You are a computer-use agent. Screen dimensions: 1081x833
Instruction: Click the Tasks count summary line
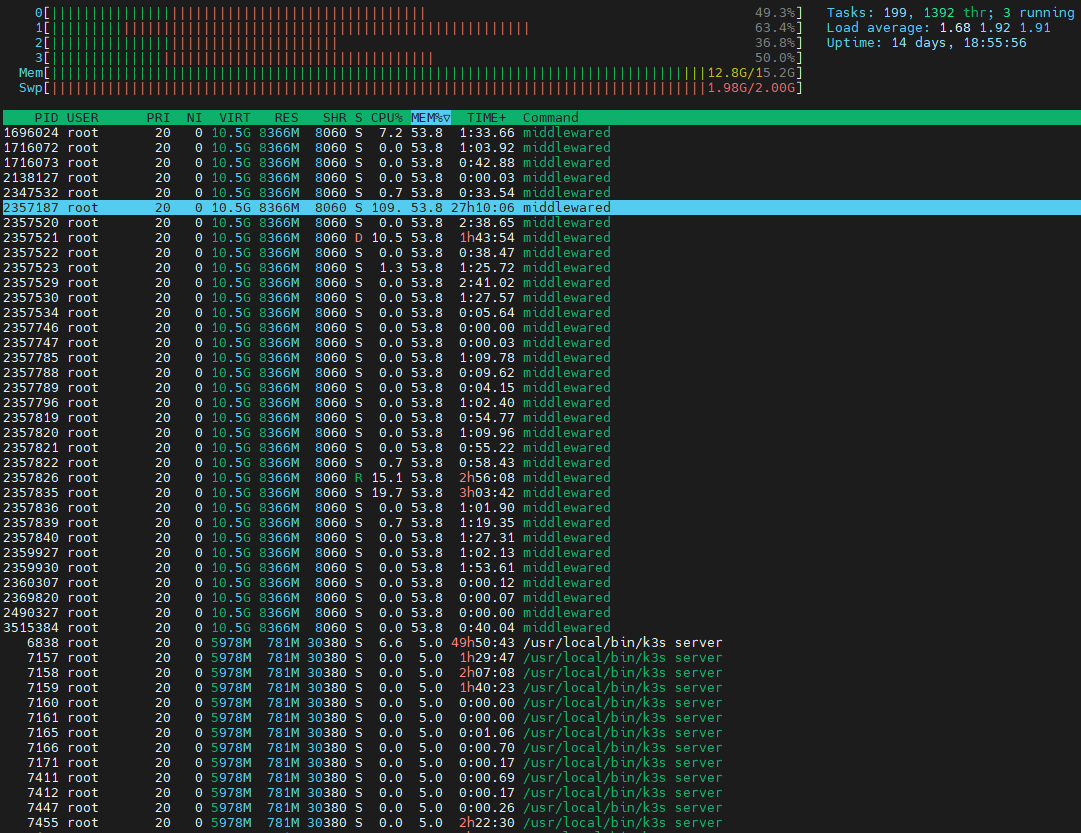[950, 13]
